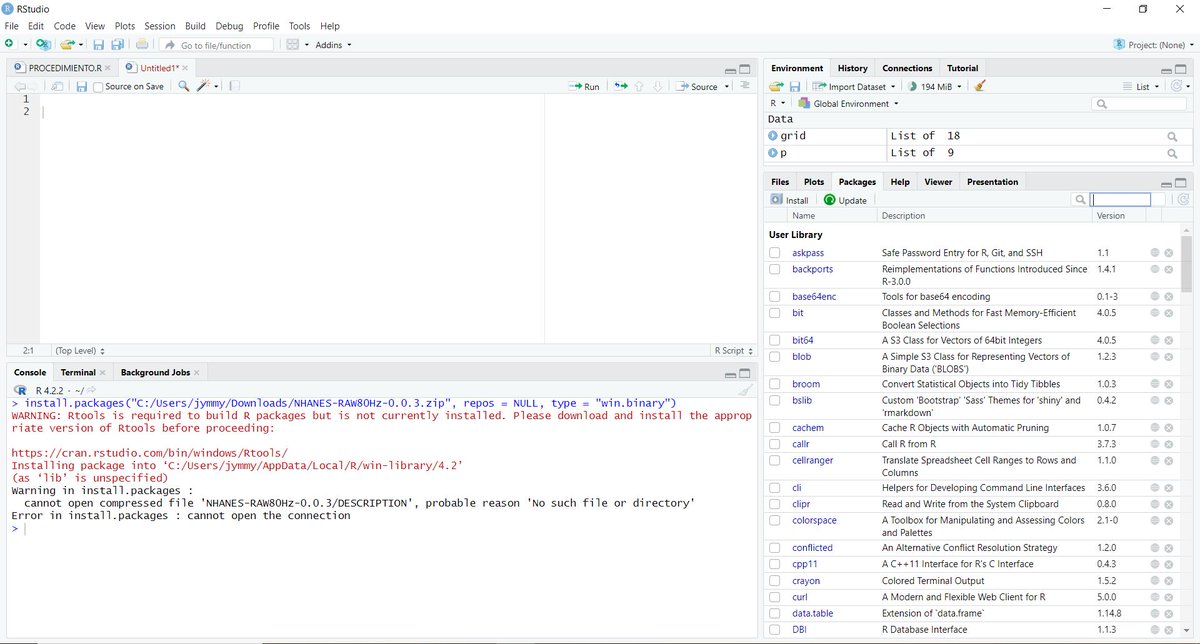This screenshot has width=1200, height=644.
Task: Enable the data.table package checkbox
Action: (775, 614)
